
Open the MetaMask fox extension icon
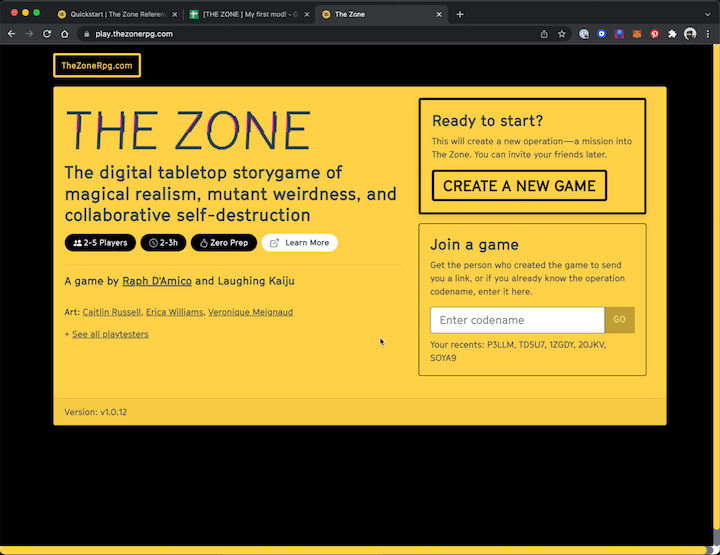point(637,34)
